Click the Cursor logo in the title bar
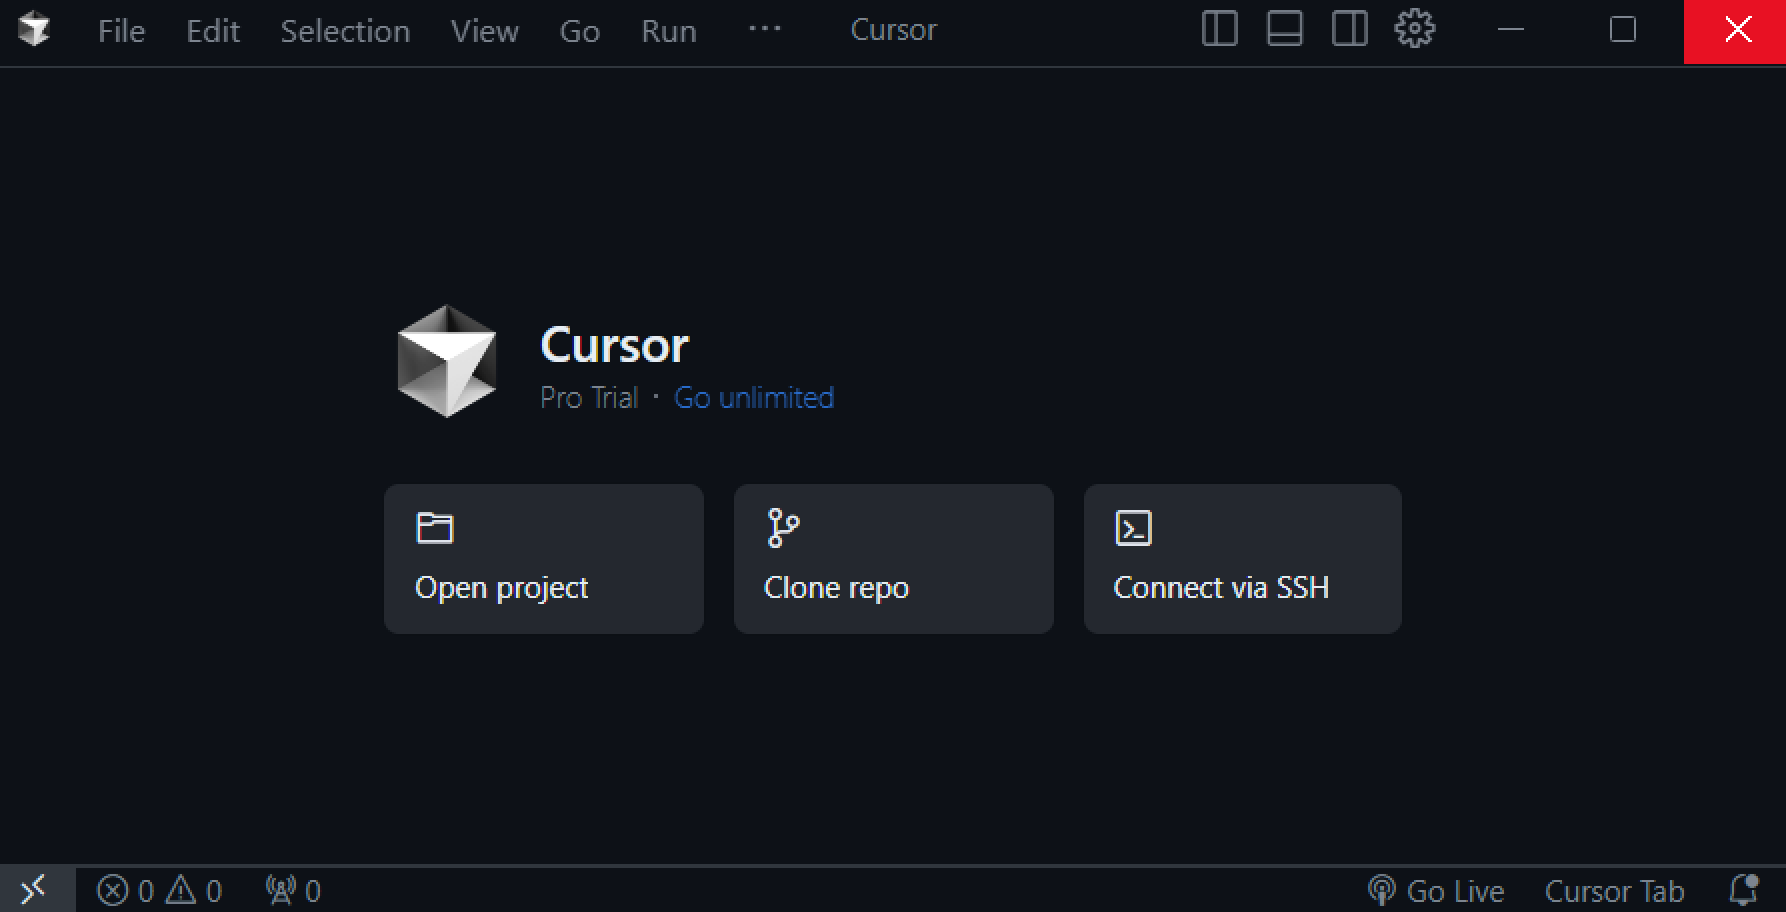Image resolution: width=1786 pixels, height=912 pixels. [x=36, y=30]
